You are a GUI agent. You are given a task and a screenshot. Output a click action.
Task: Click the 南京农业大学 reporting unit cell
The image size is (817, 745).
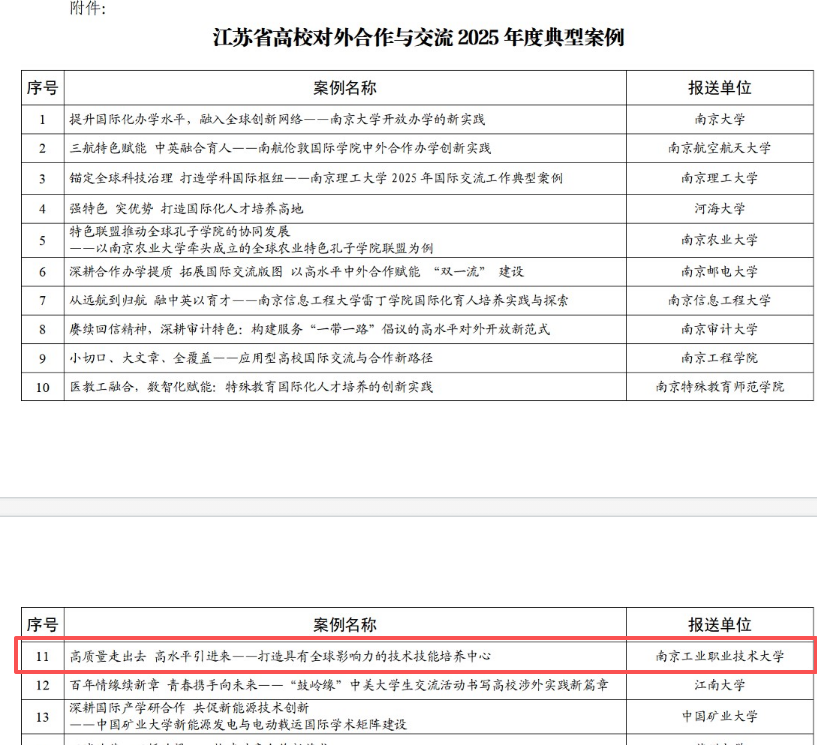[719, 240]
